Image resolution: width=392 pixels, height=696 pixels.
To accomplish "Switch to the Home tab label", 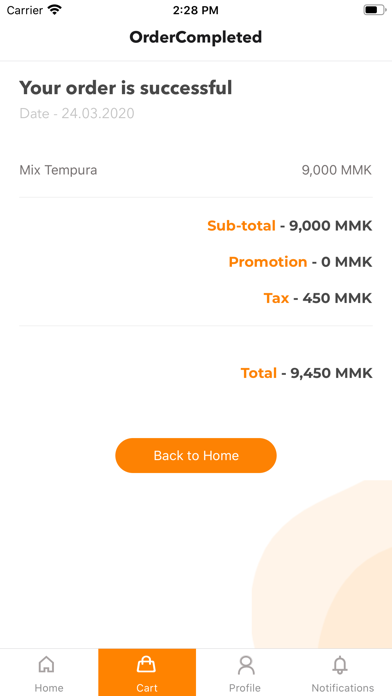I will tap(49, 688).
